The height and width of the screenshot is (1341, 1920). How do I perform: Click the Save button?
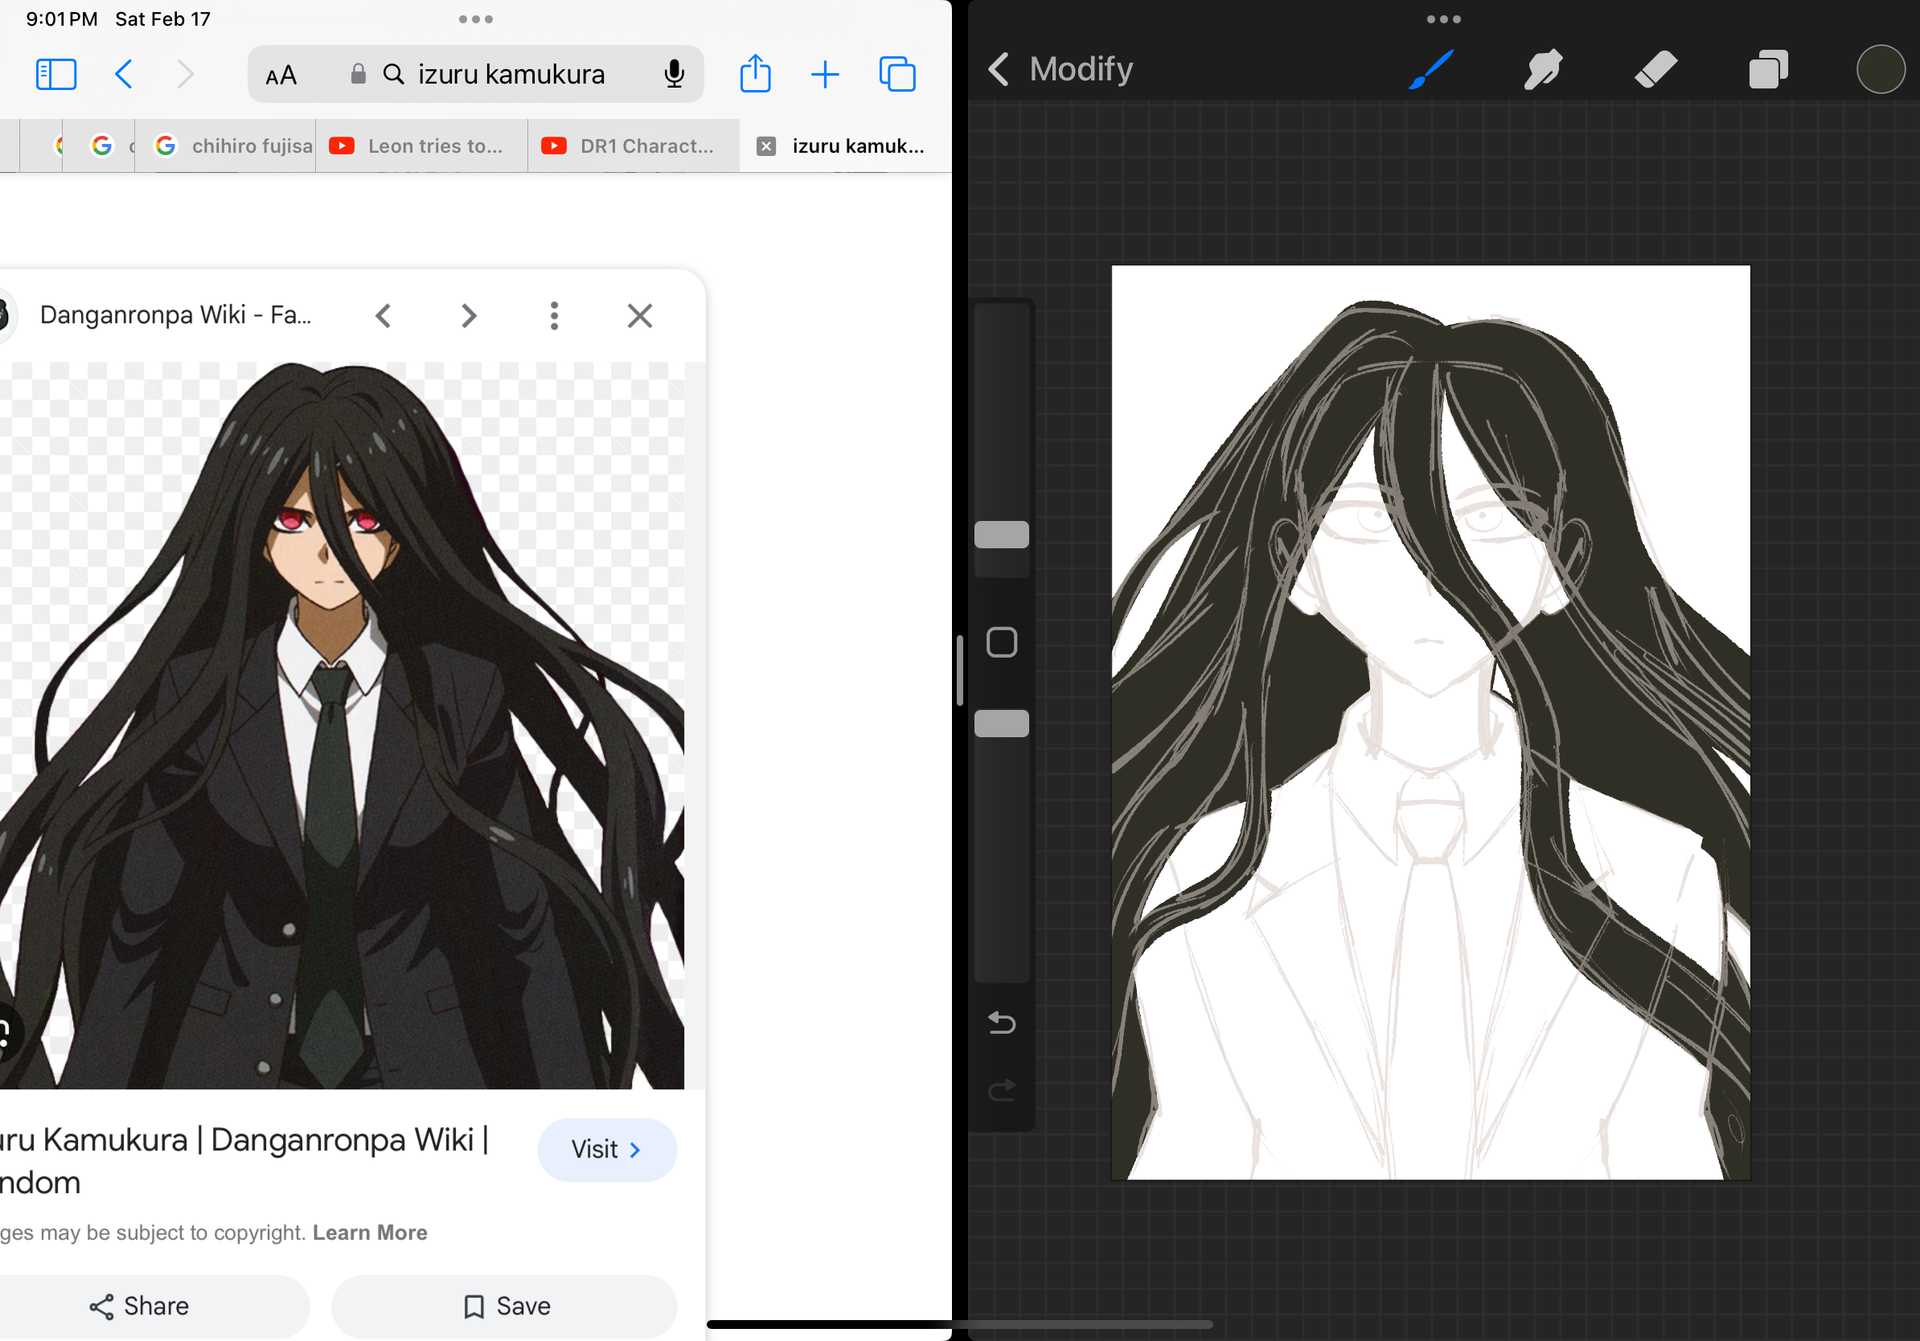505,1306
